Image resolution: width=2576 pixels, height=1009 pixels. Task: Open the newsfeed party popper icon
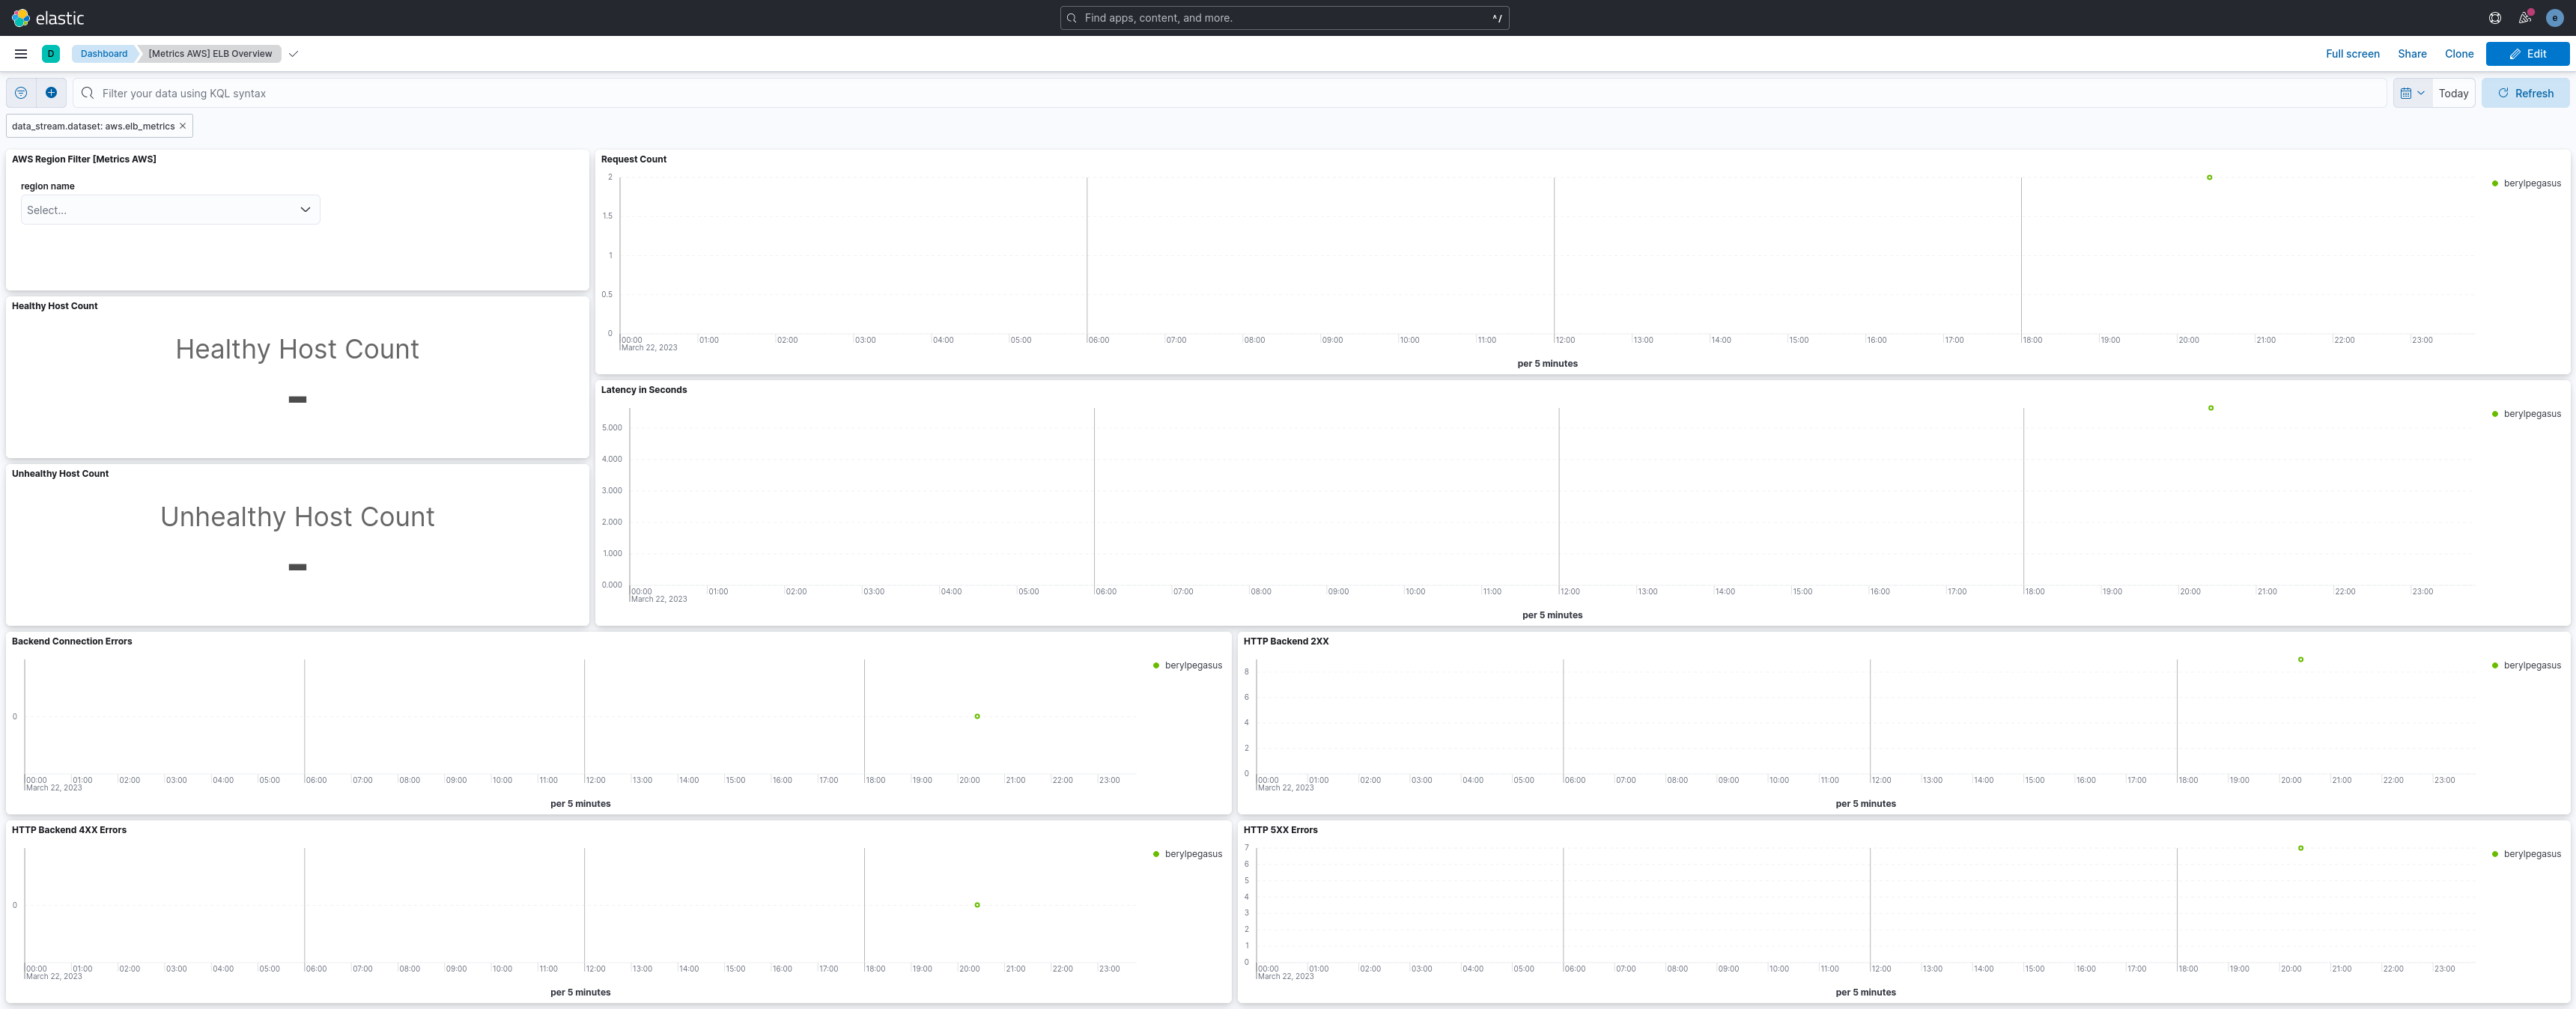click(x=2524, y=18)
